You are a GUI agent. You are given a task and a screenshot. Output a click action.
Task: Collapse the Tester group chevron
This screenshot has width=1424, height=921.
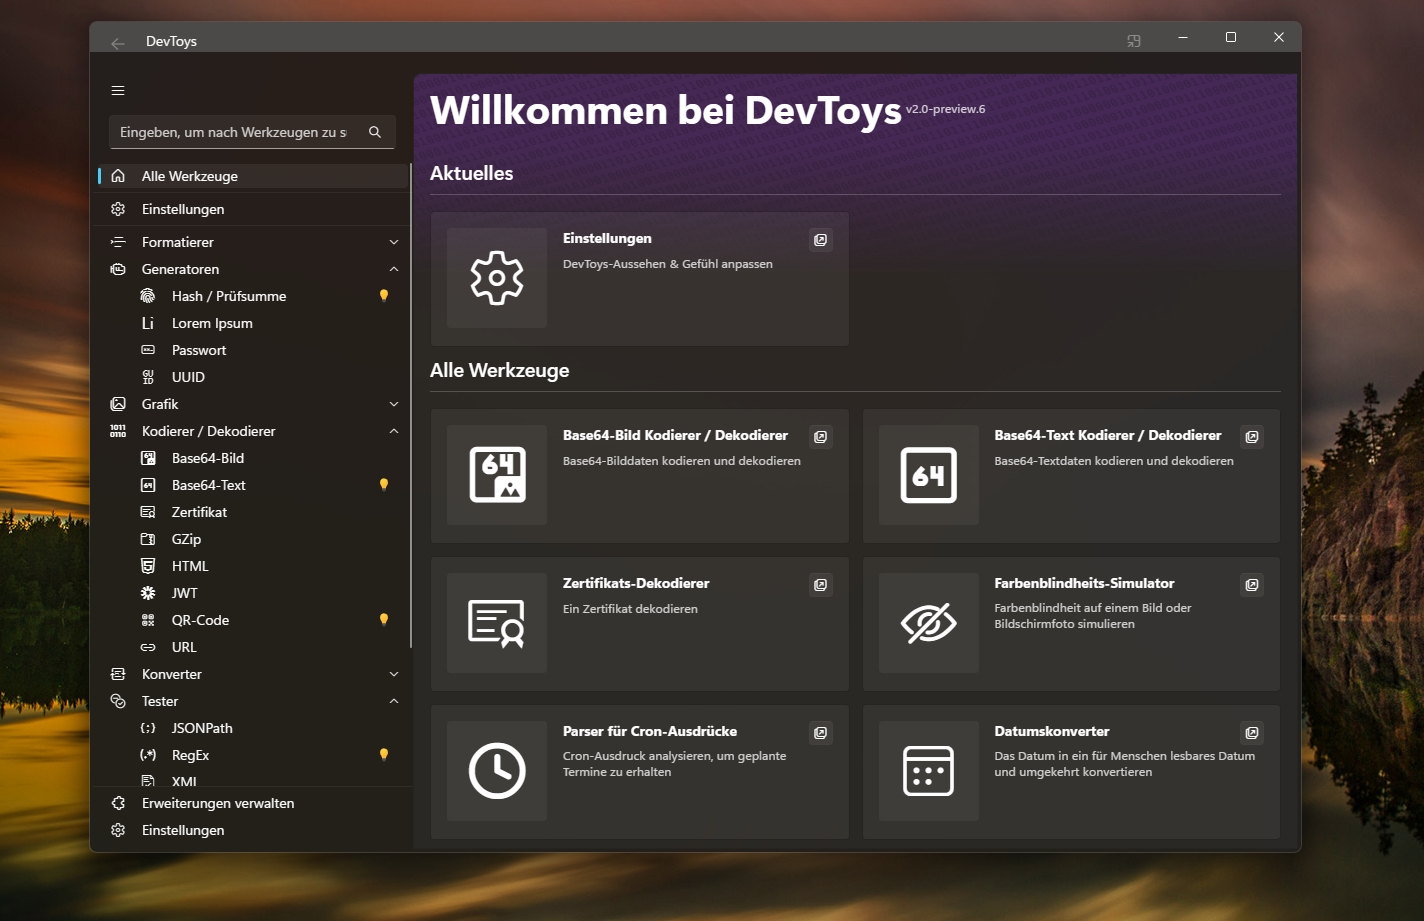pyautogui.click(x=394, y=701)
